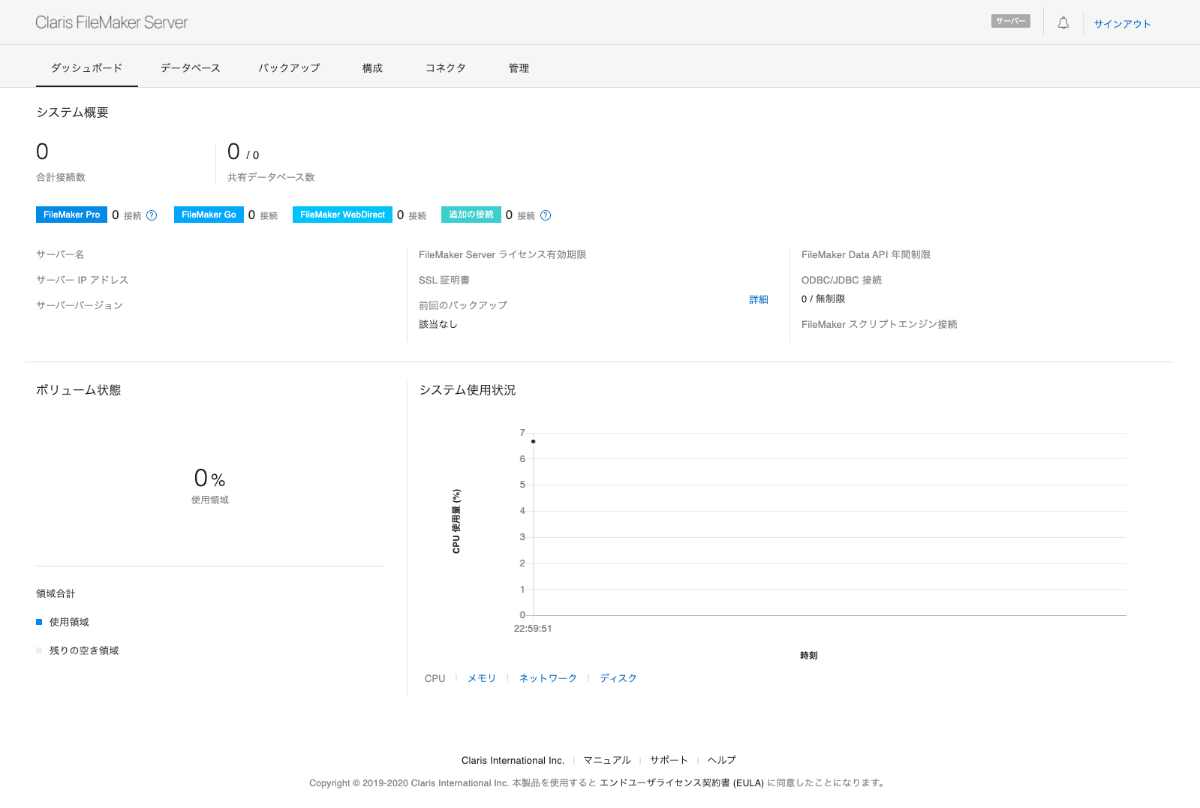Screen dimensions: 1200x808
Task: Switch chart to ネットワーク
Action: [548, 678]
